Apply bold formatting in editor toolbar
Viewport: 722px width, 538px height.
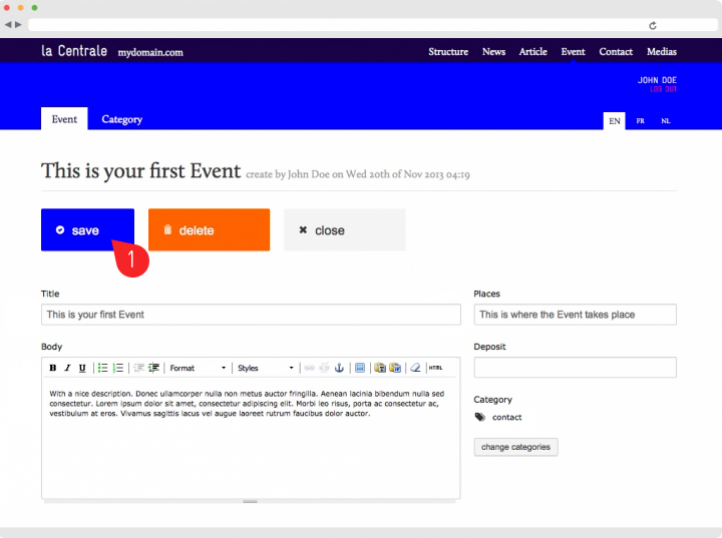[x=53, y=368]
